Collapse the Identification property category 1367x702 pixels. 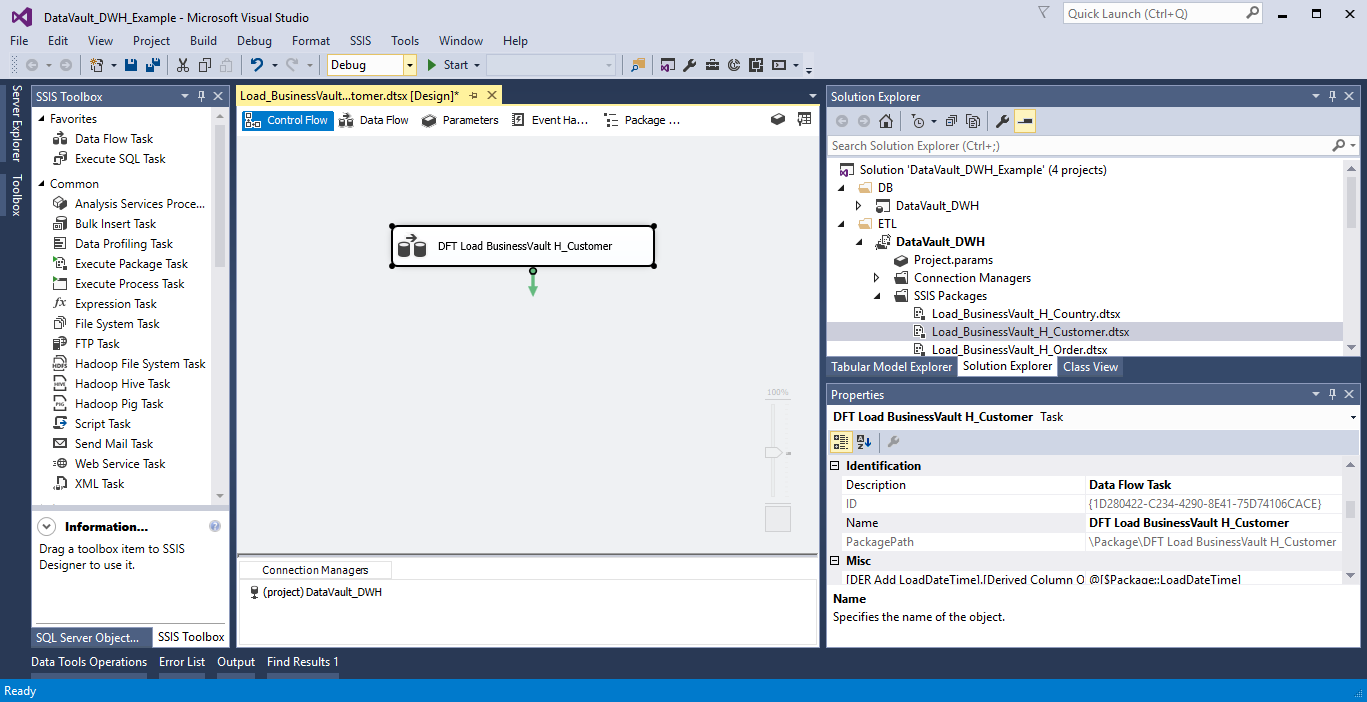click(x=836, y=466)
